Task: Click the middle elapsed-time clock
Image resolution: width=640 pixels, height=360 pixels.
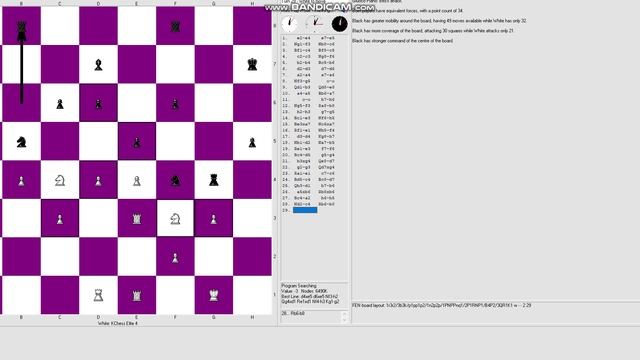Action: click(314, 24)
